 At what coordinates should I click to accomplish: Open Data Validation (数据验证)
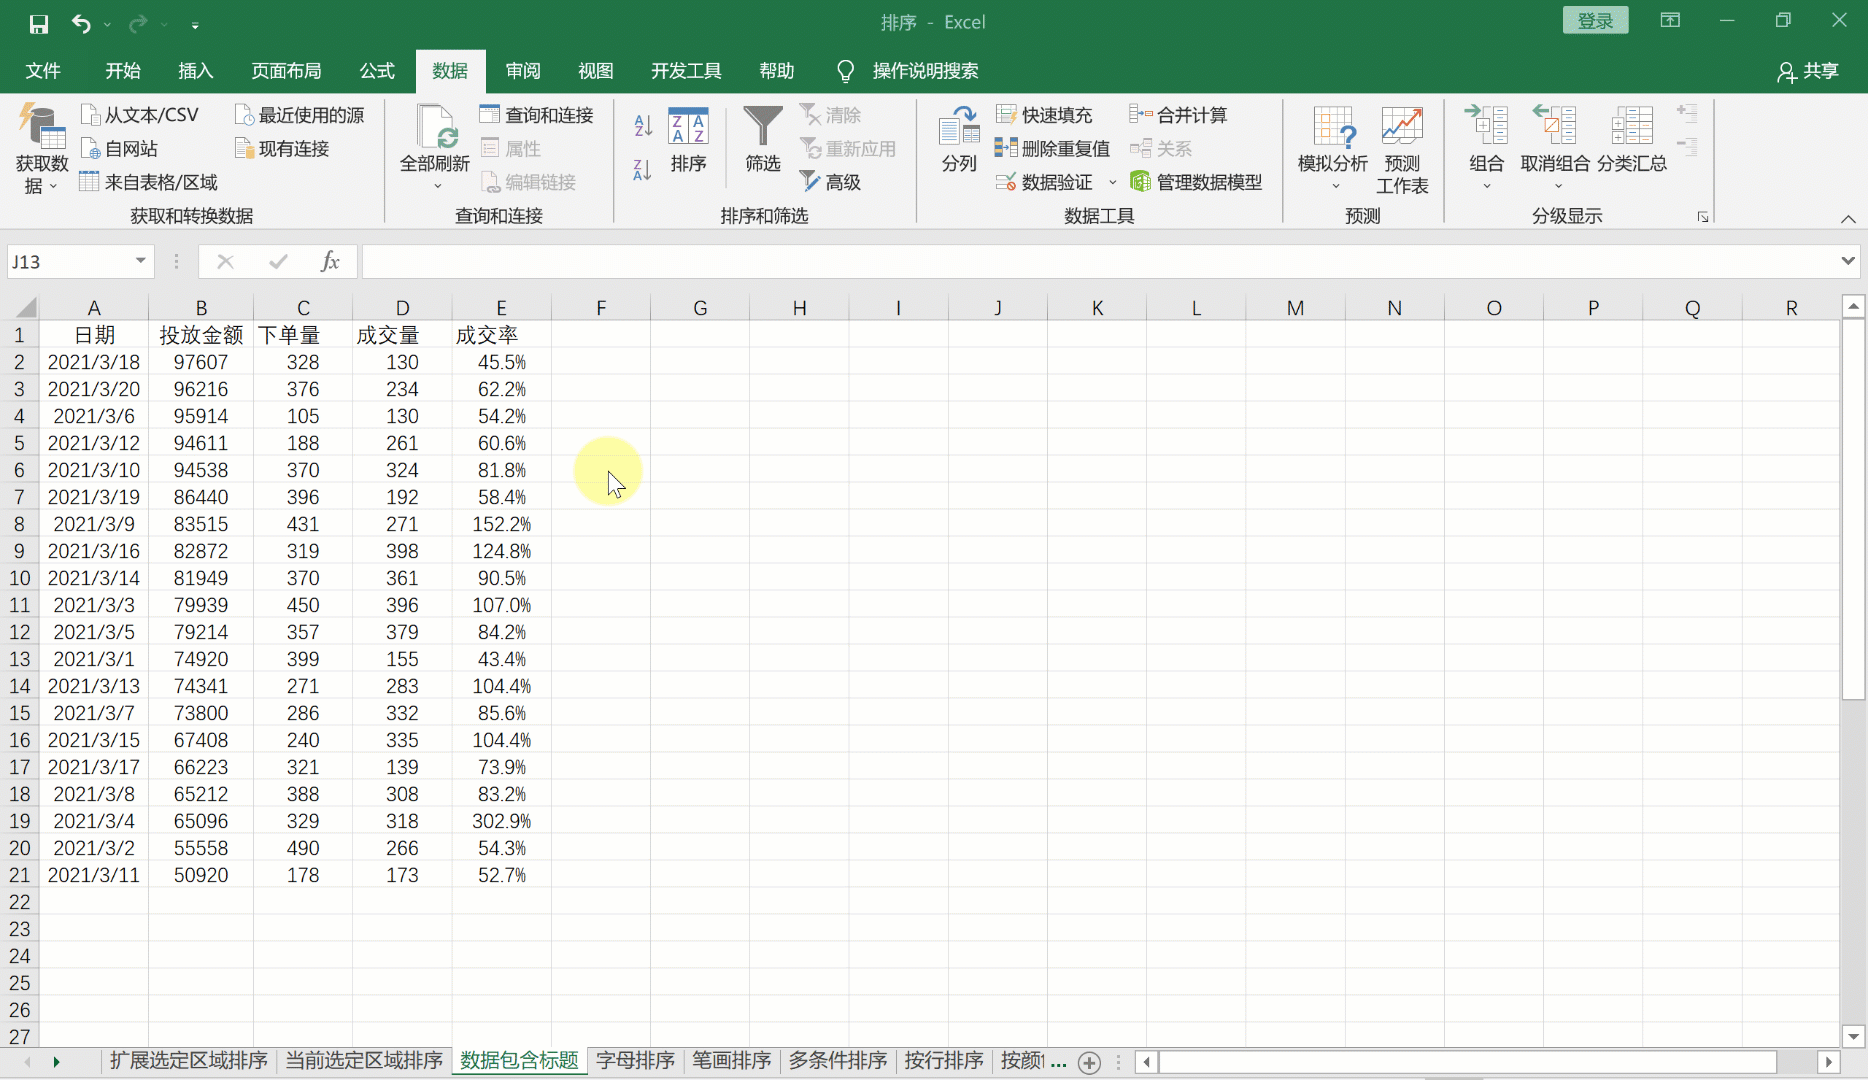pos(1045,182)
